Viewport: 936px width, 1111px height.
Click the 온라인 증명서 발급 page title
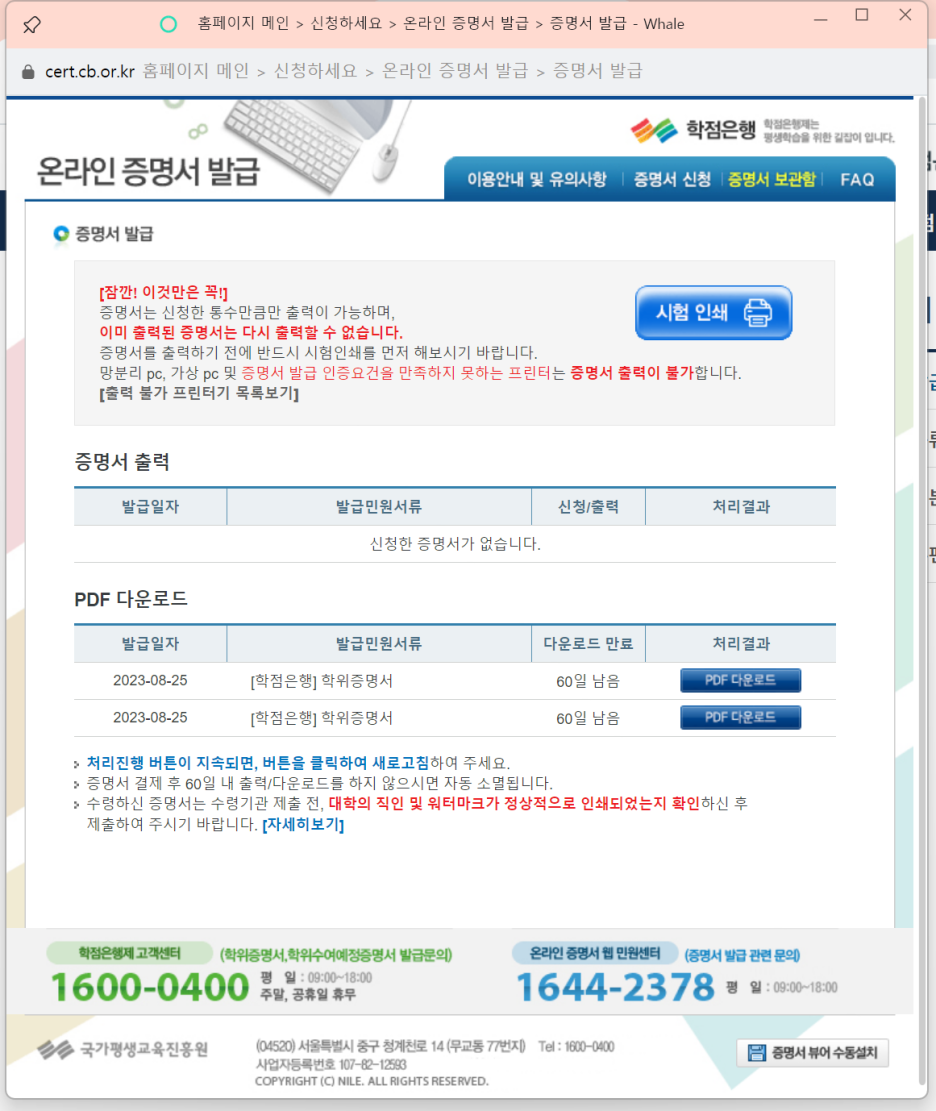click(x=149, y=171)
